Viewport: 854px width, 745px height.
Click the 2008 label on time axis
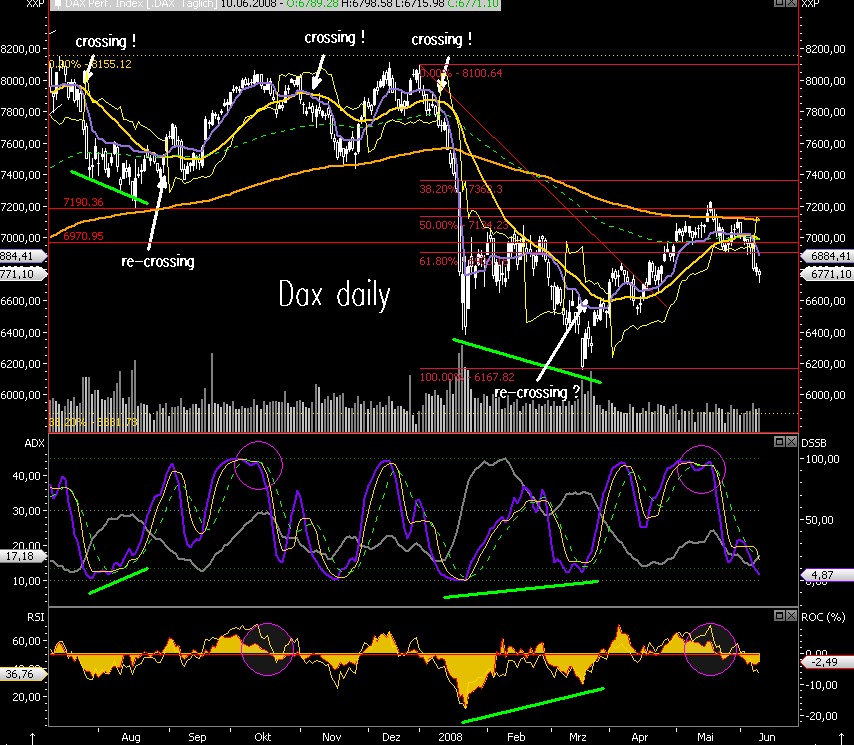[450, 737]
